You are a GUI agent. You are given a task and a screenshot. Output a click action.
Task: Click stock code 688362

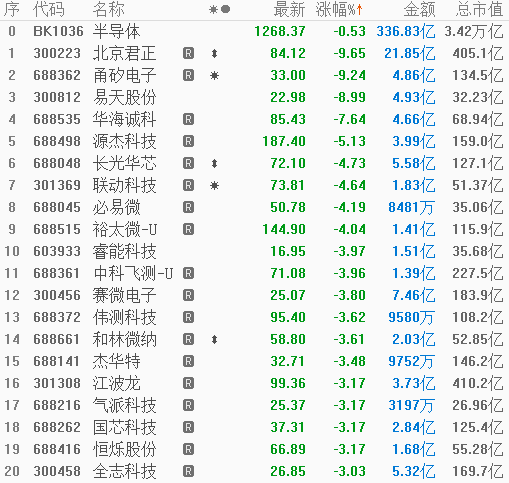(x=57, y=75)
